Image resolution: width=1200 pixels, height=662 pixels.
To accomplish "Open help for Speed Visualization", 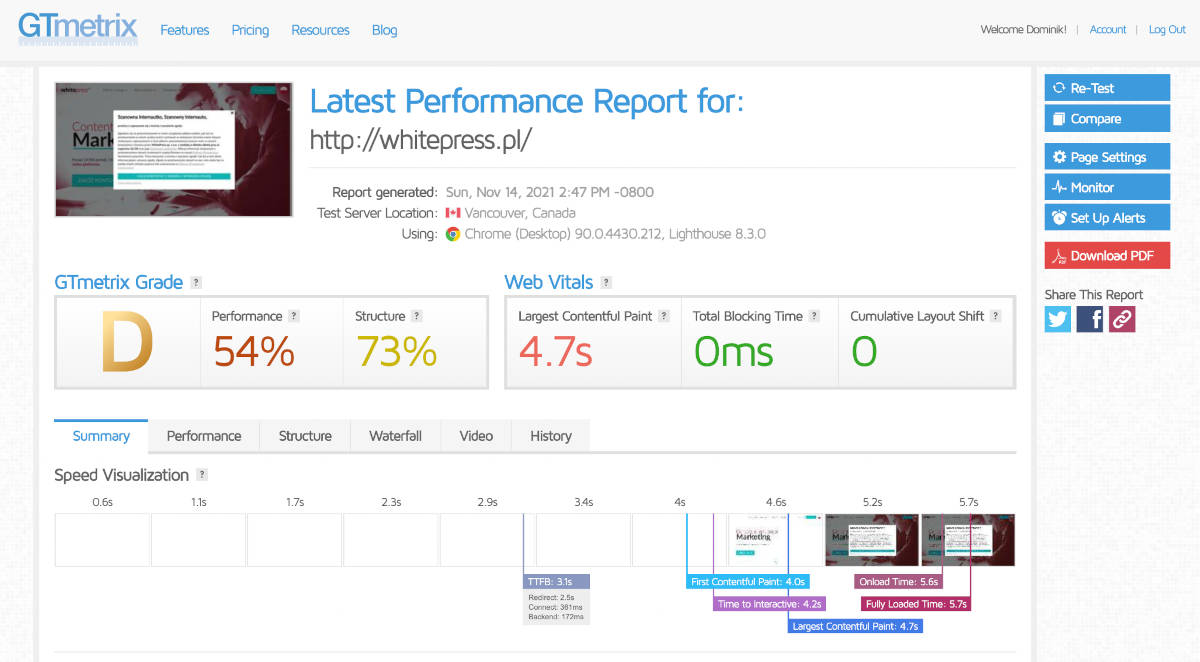I will click(x=202, y=475).
